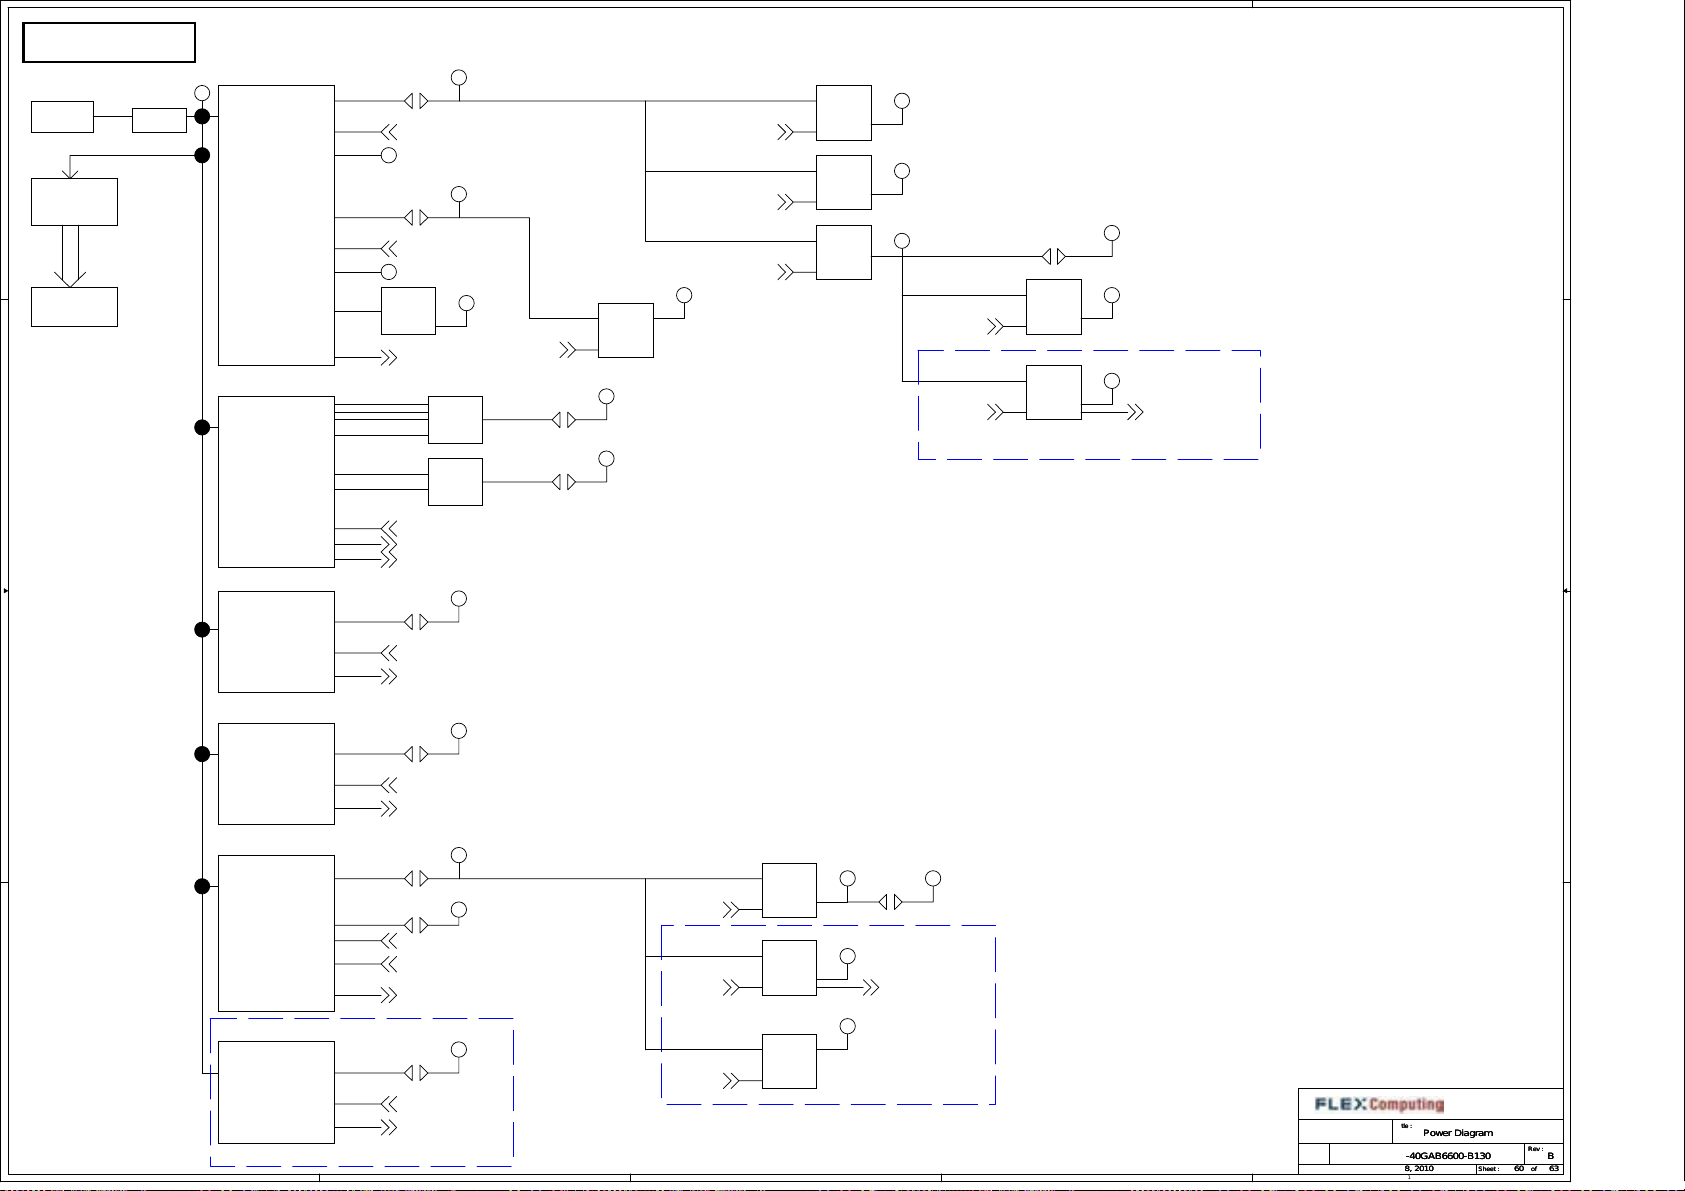Image resolution: width=1685 pixels, height=1191 pixels.
Task: Select the sheet number "60"
Action: (x=1518, y=1168)
